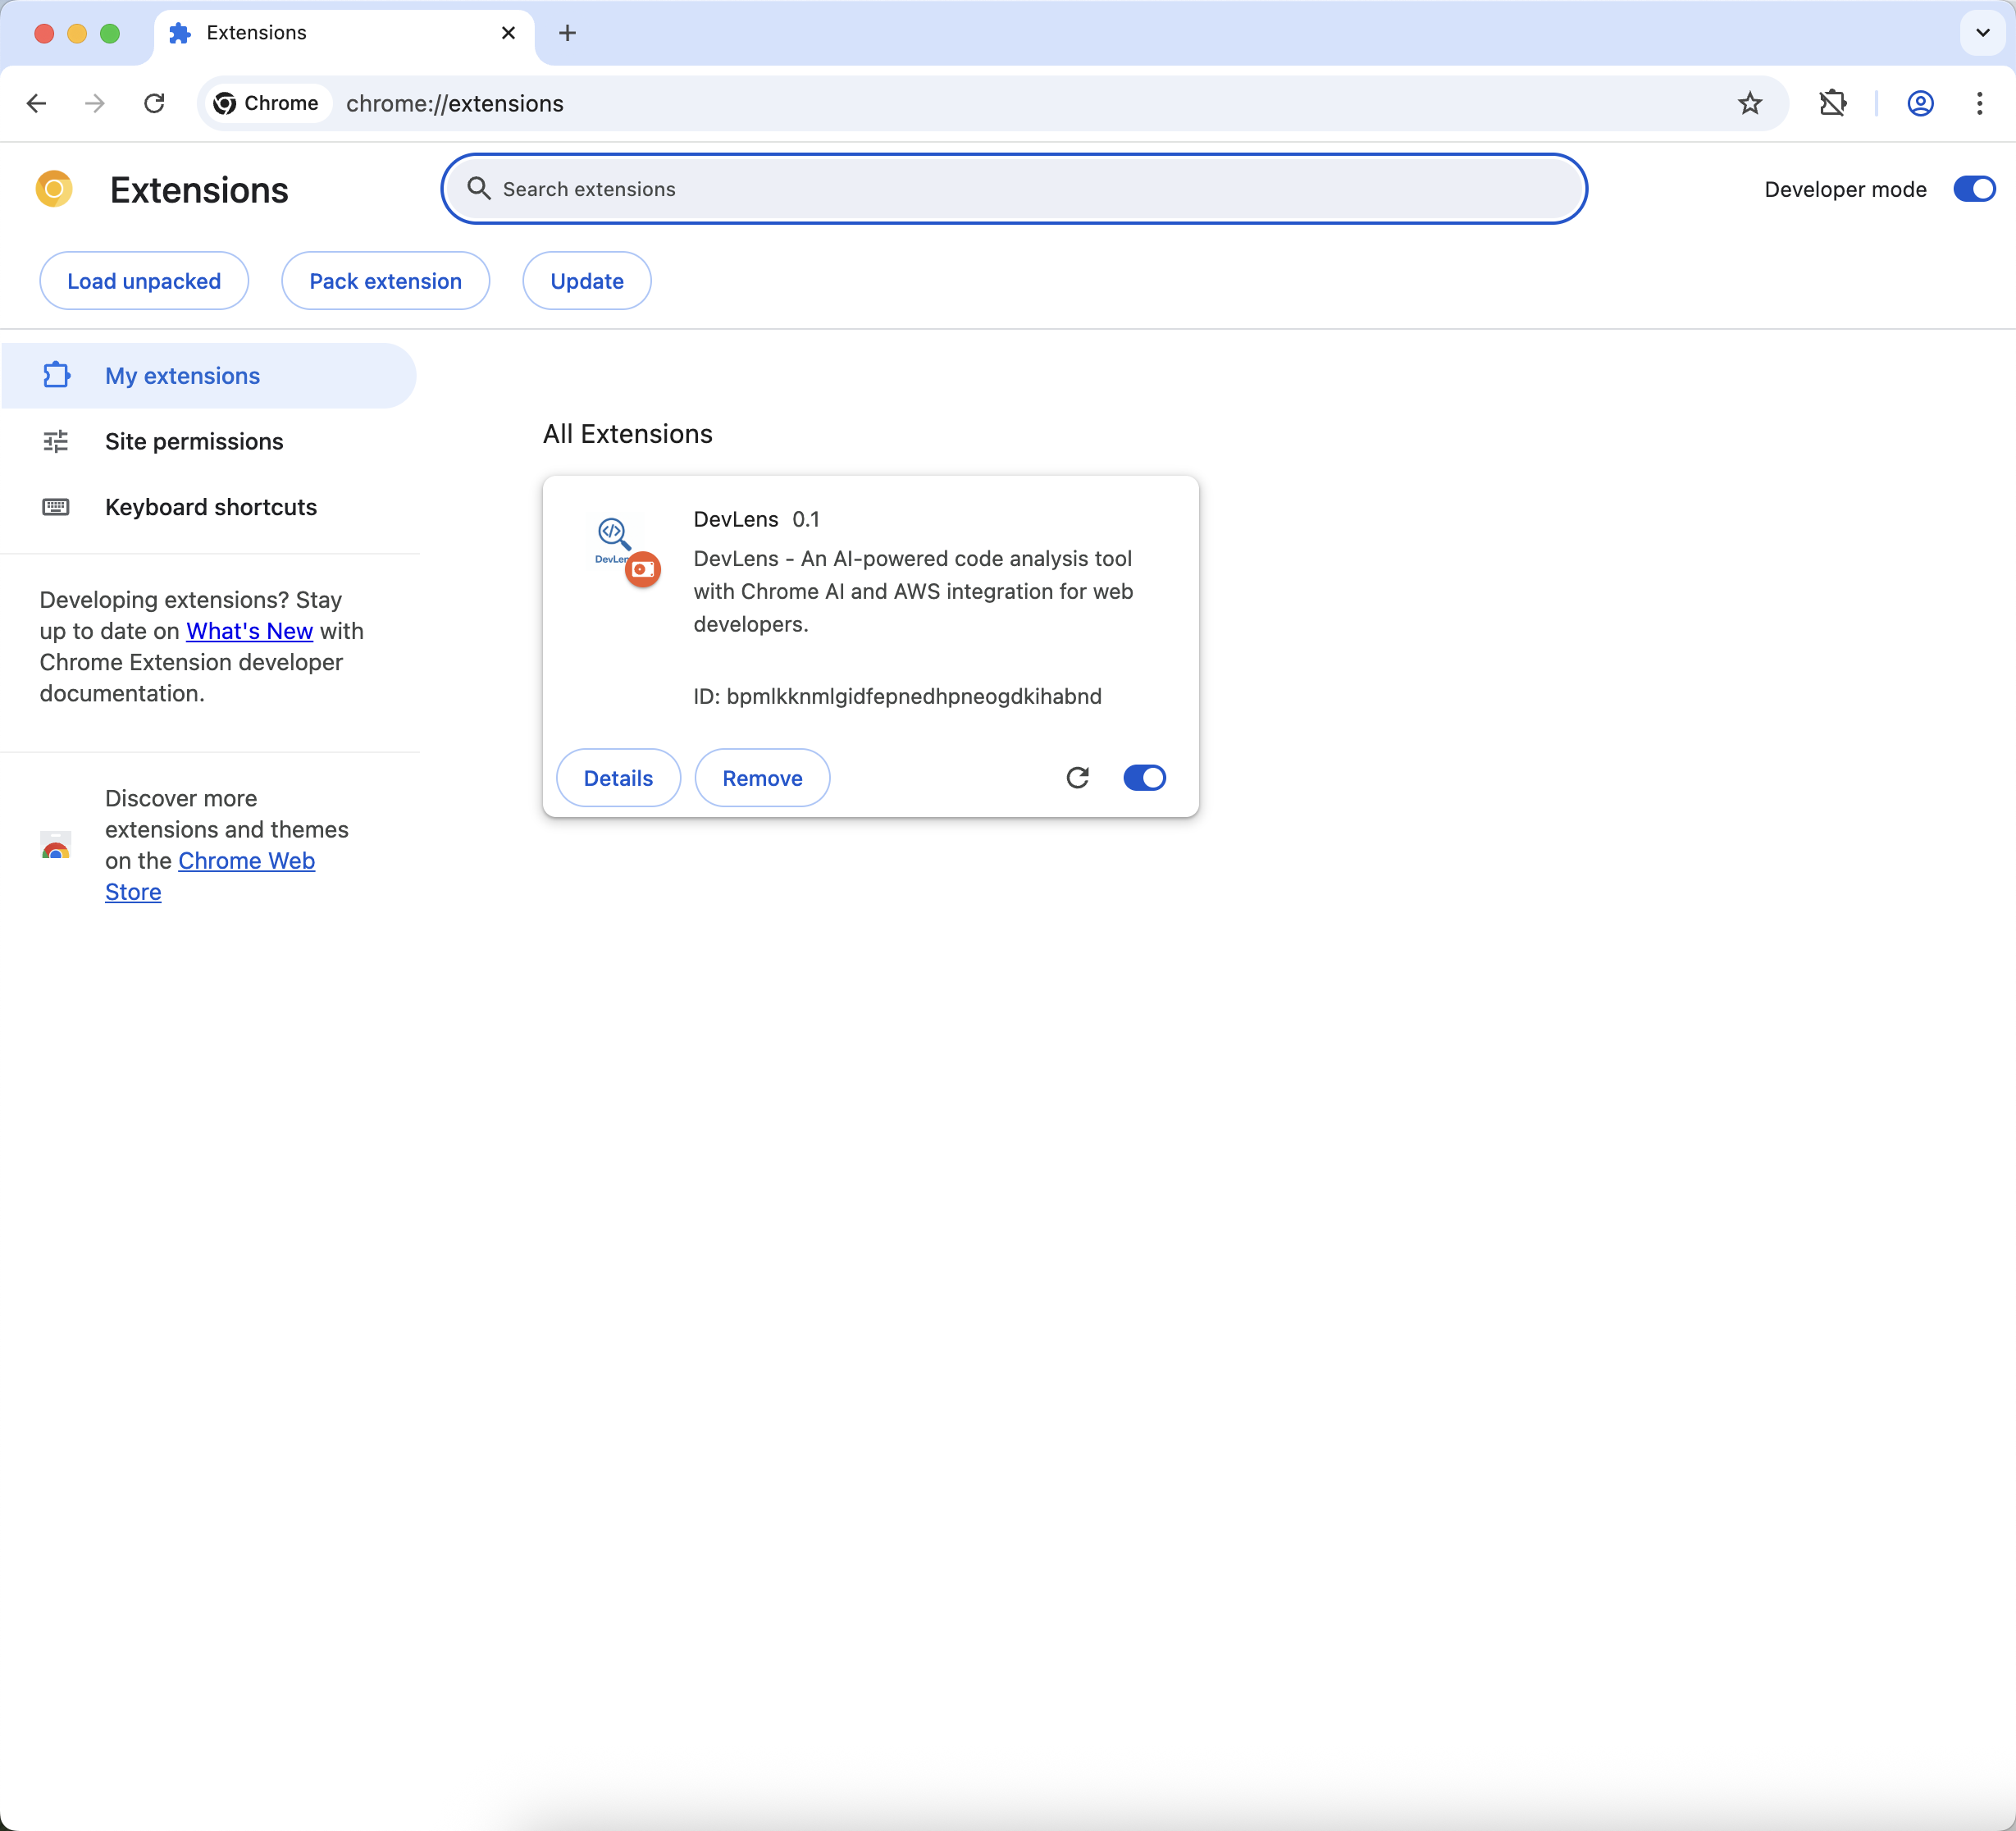Go back to previous page
Image resolution: width=2016 pixels, height=1831 pixels.
pyautogui.click(x=37, y=103)
